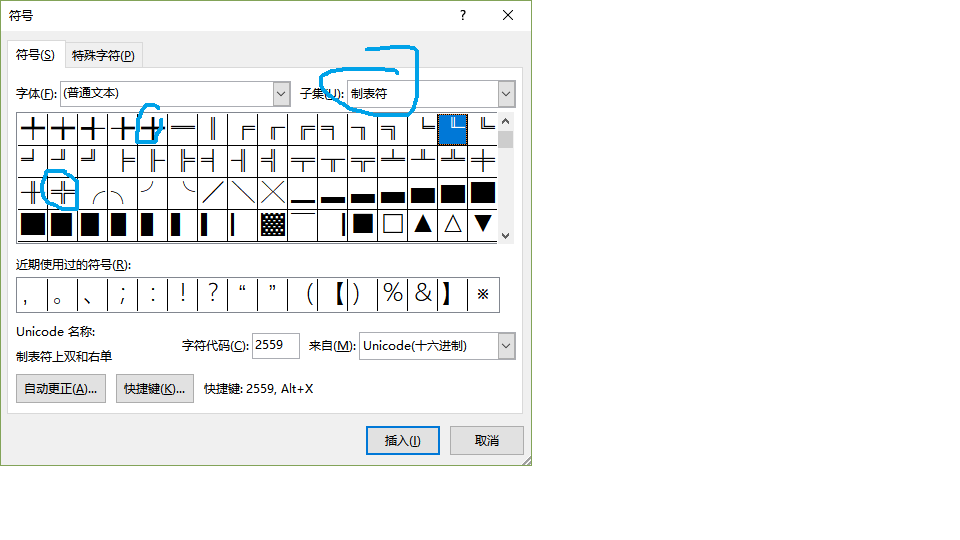Select the black down-pointing triangle ▼
The height and width of the screenshot is (540, 960).
click(x=482, y=225)
